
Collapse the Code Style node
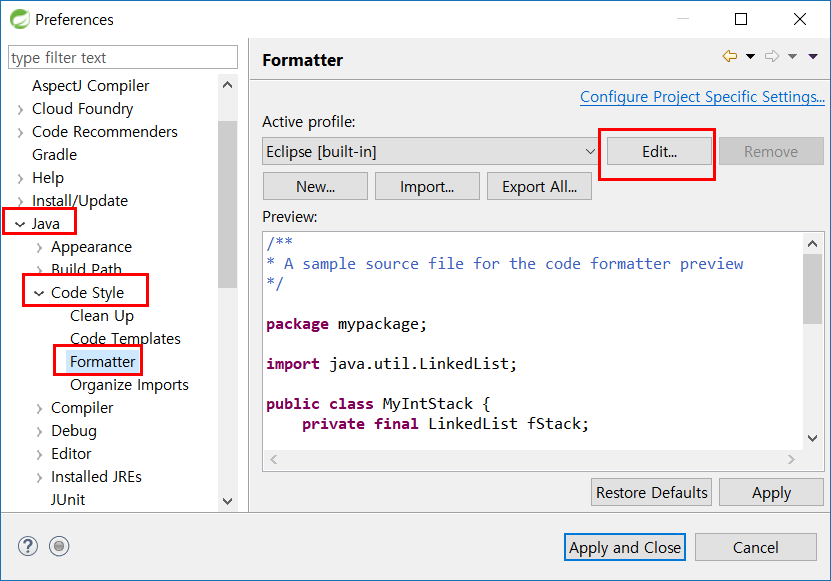coord(39,293)
